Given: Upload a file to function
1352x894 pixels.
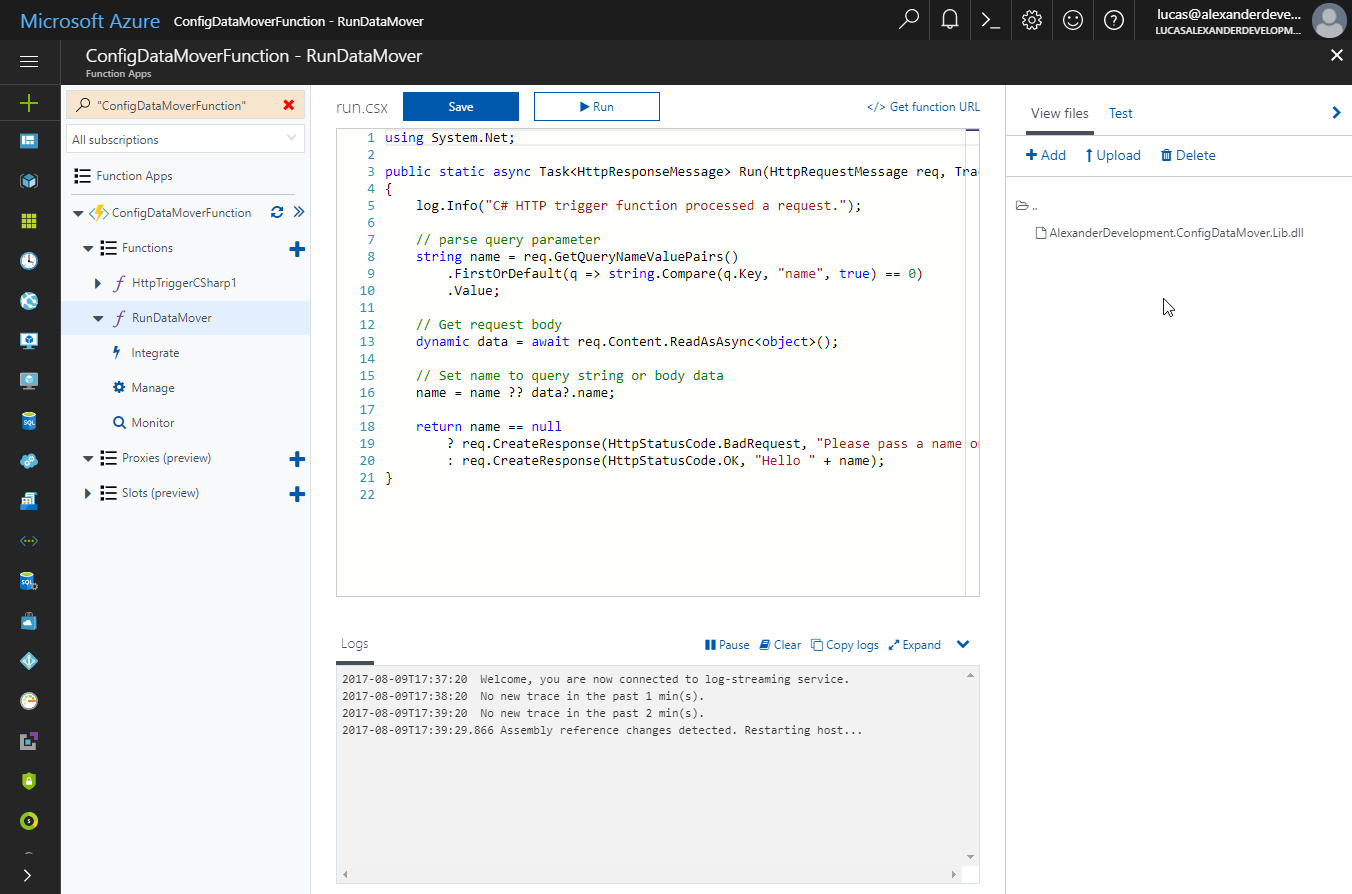Looking at the screenshot, I should (x=1113, y=155).
